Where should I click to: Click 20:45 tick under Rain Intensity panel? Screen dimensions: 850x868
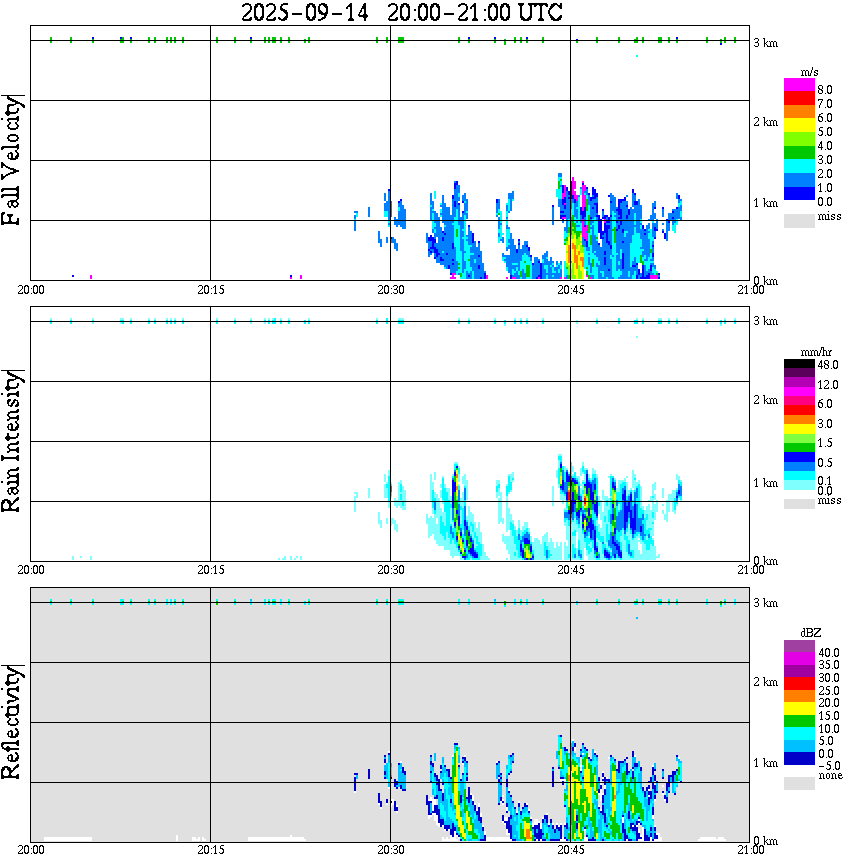[x=570, y=570]
